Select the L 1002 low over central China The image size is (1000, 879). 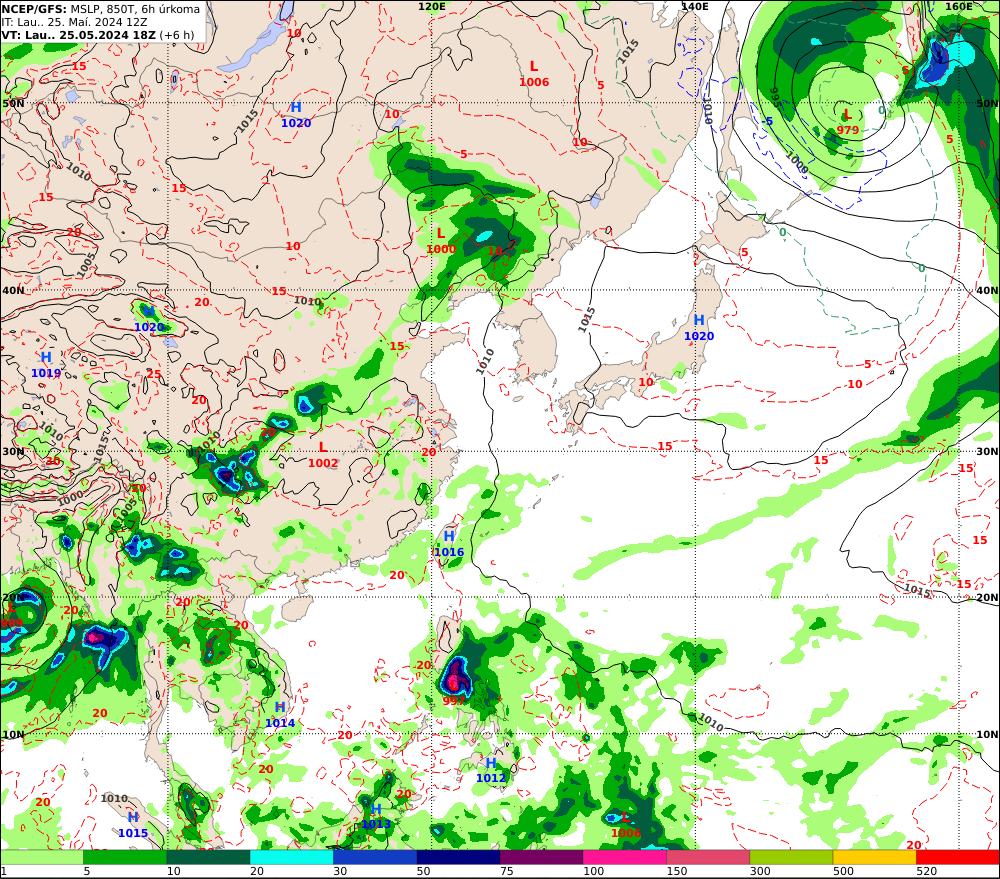click(x=323, y=455)
